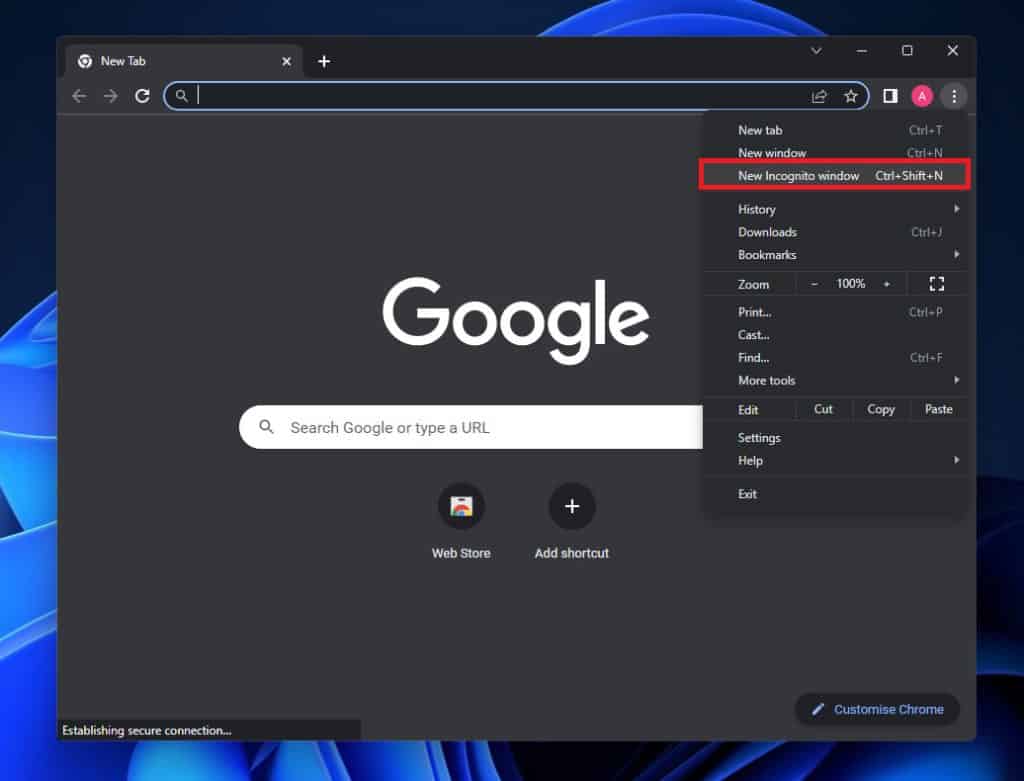Click the forward navigation arrow
The image size is (1024, 781).
click(x=110, y=96)
